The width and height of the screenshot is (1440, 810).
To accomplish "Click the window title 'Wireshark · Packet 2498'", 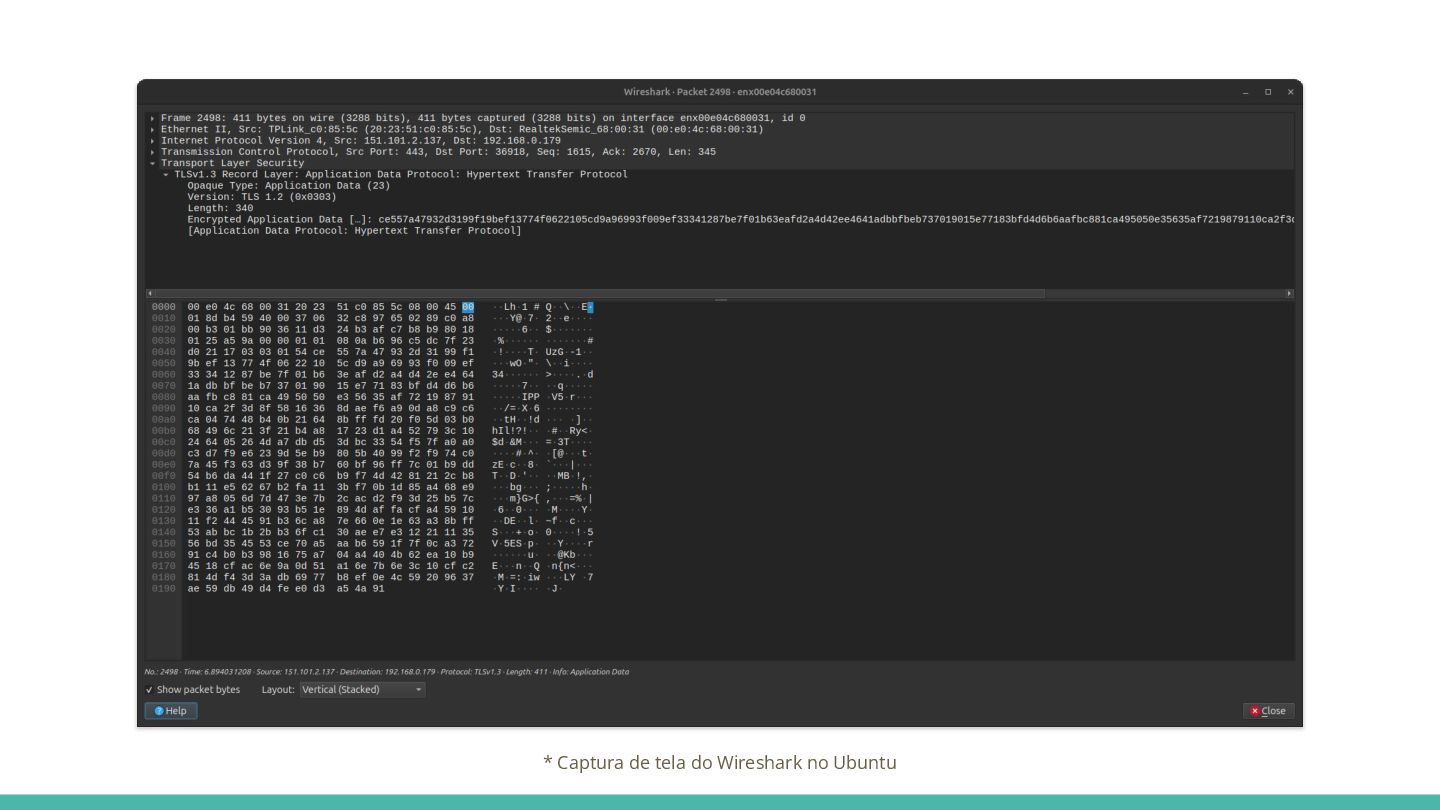I will click(720, 92).
